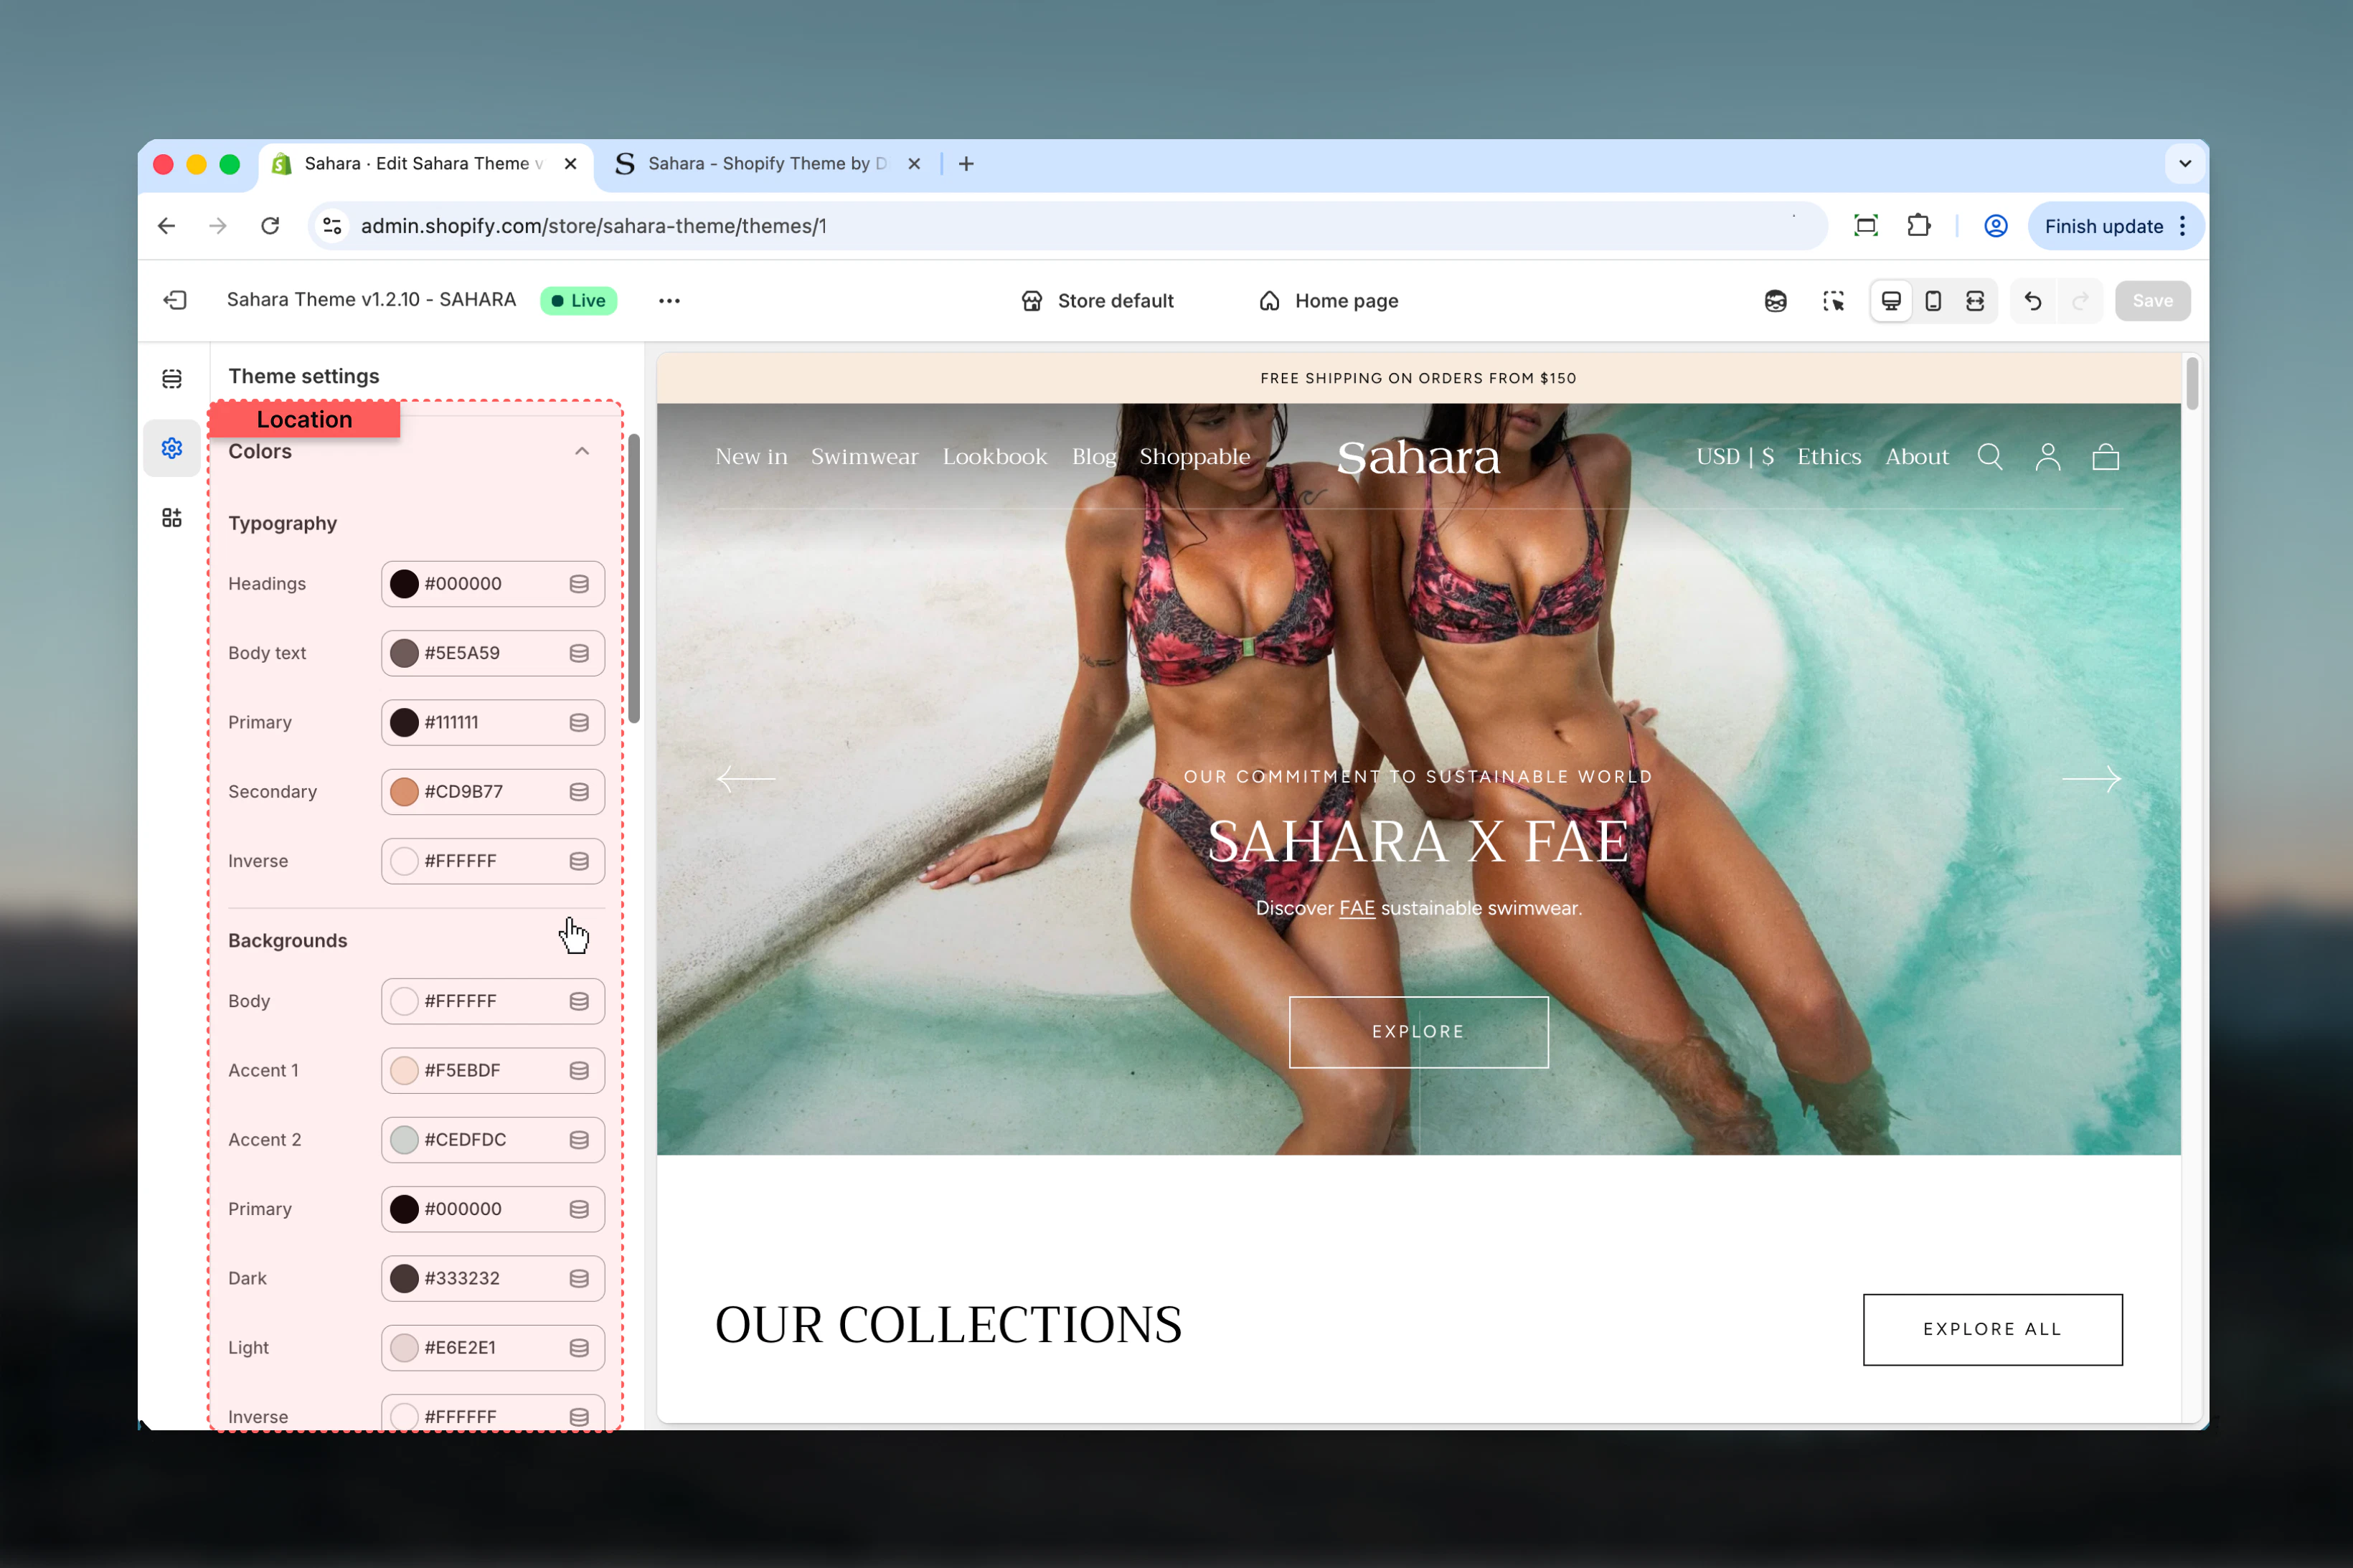Image resolution: width=2353 pixels, height=1568 pixels.
Task: Open the Accent 1 color swatch #F5EBDF
Action: point(404,1070)
